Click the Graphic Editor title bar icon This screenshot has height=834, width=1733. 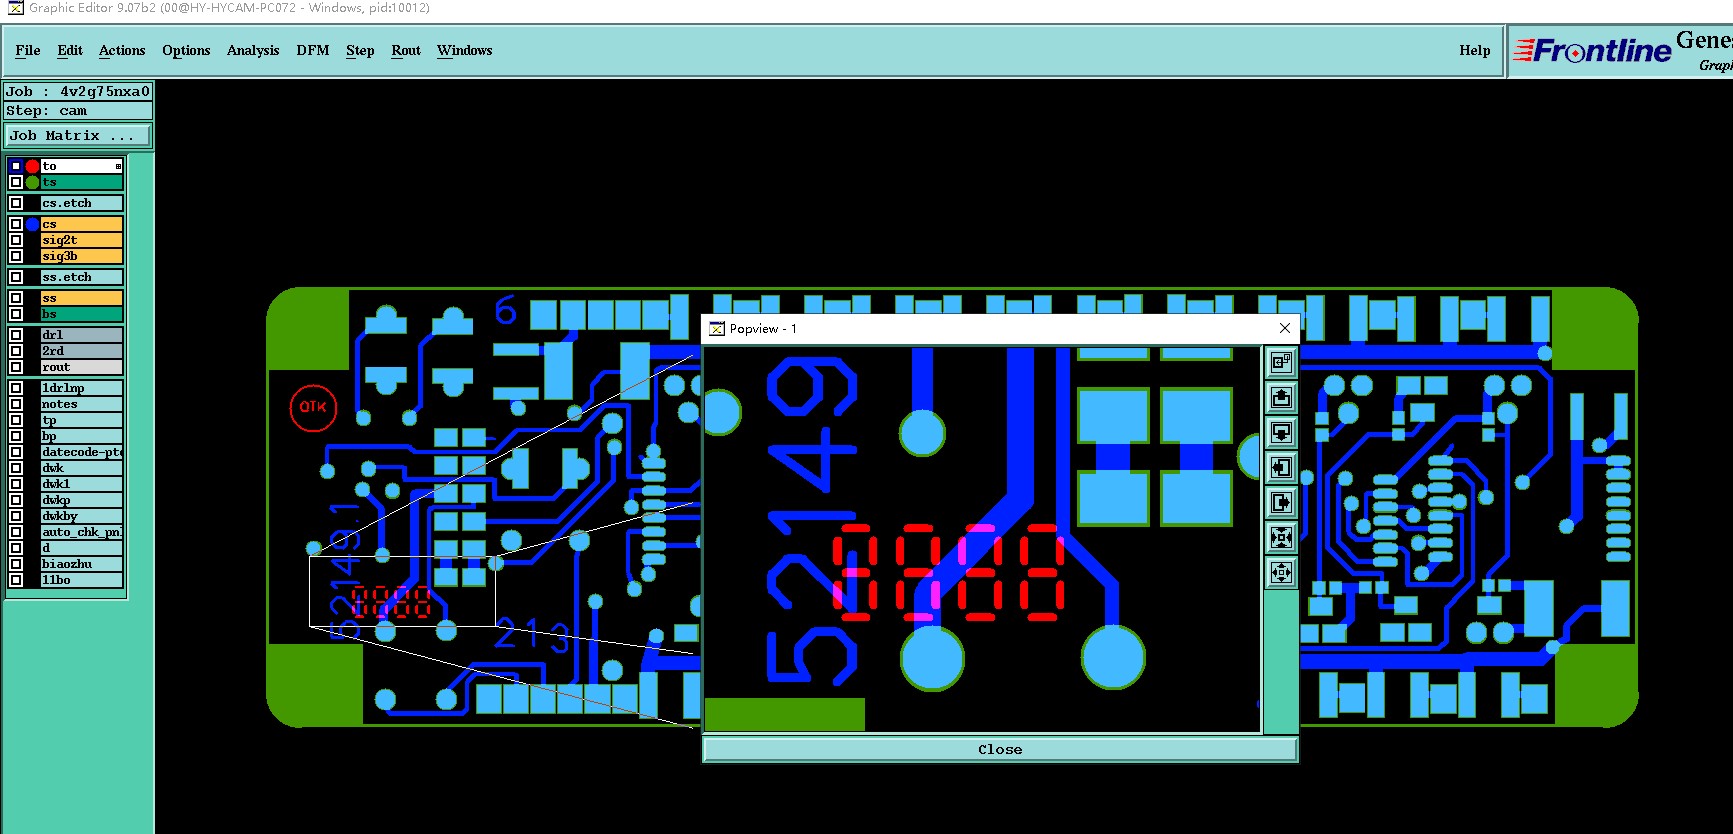pyautogui.click(x=15, y=8)
